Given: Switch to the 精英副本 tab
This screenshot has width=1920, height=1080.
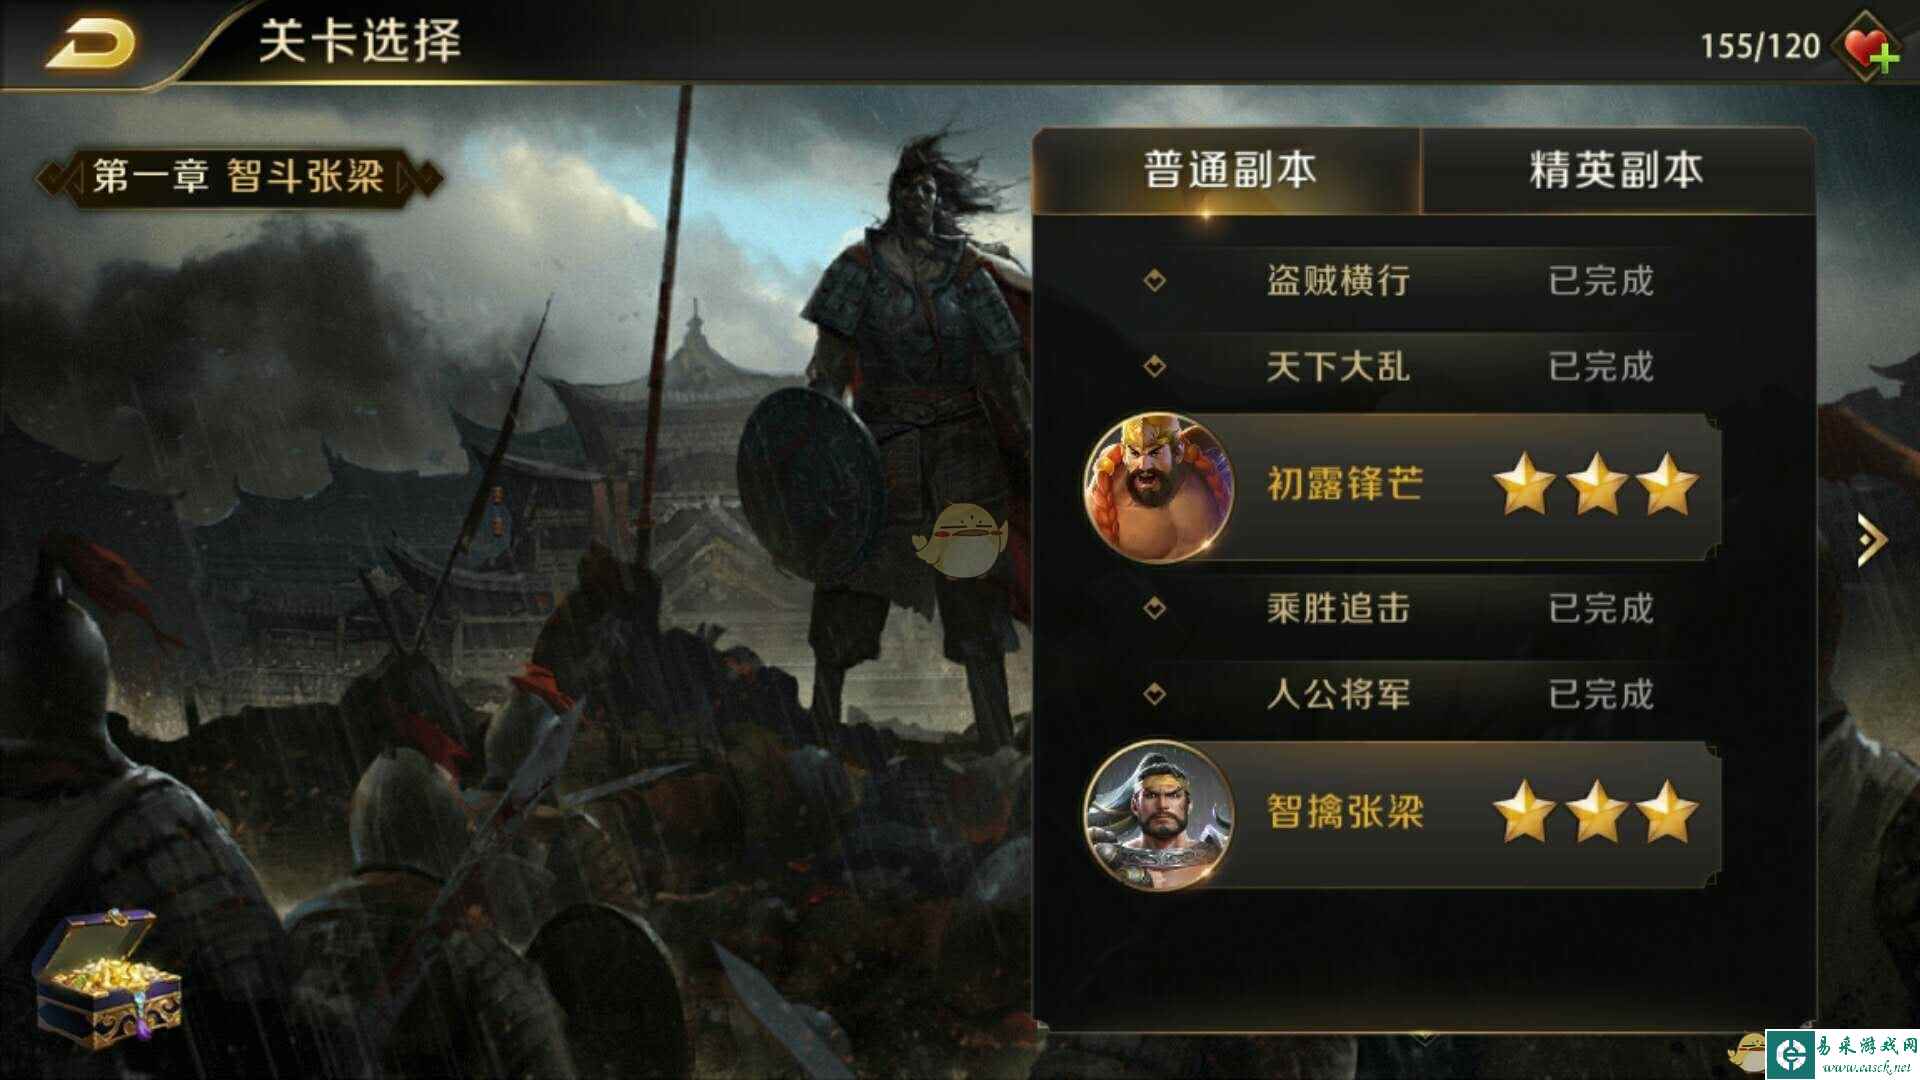Looking at the screenshot, I should 1616,170.
